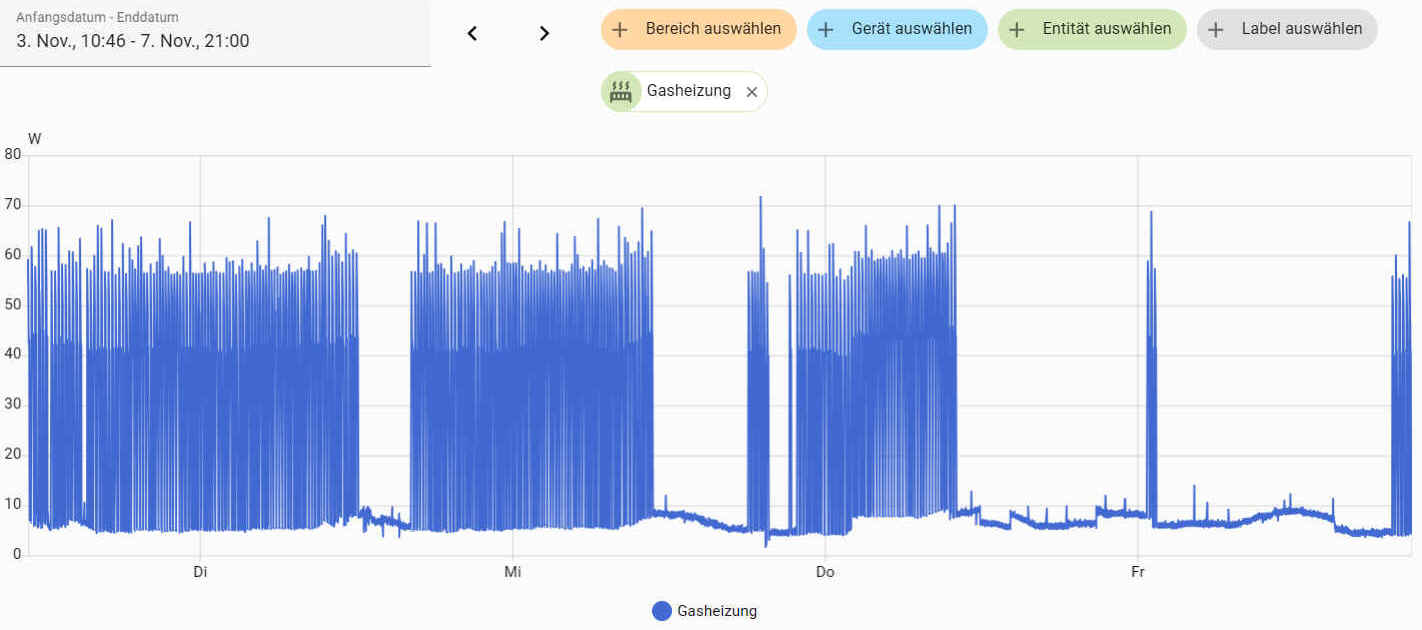1422x630 pixels.
Task: Click the plus icon on Gerät auswählen
Action: click(x=826, y=29)
